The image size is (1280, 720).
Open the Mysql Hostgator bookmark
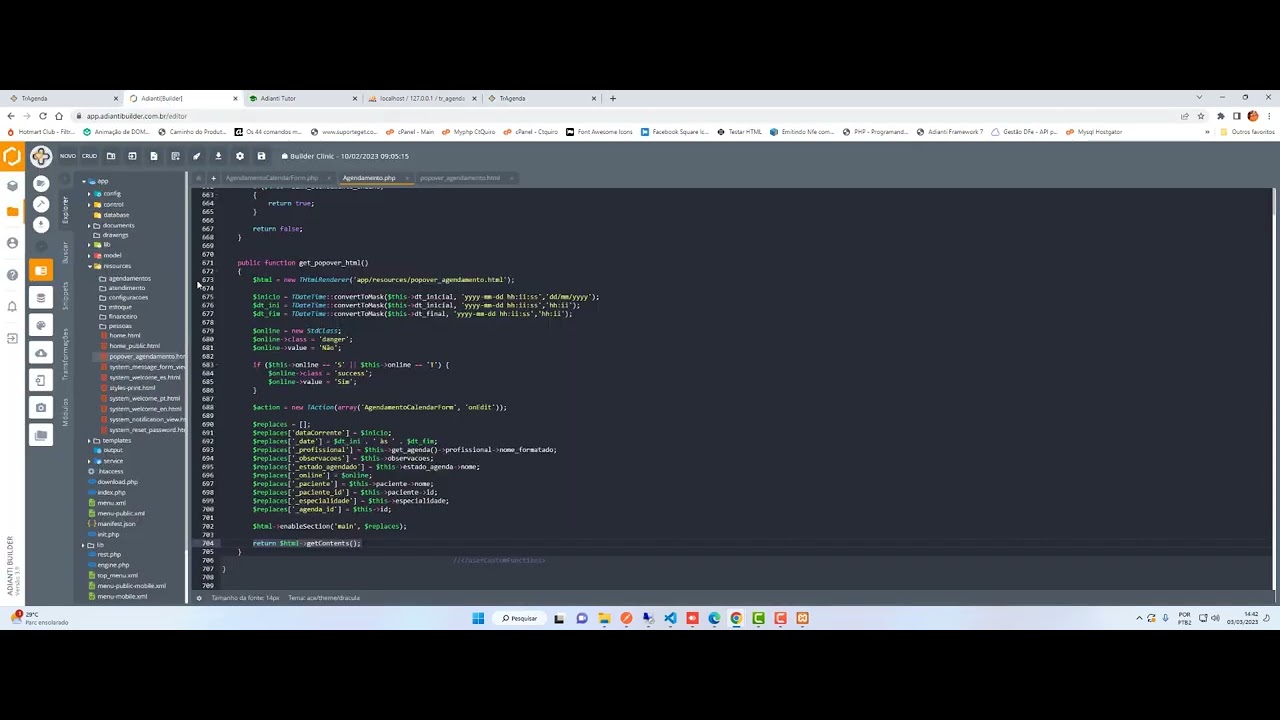1095,132
